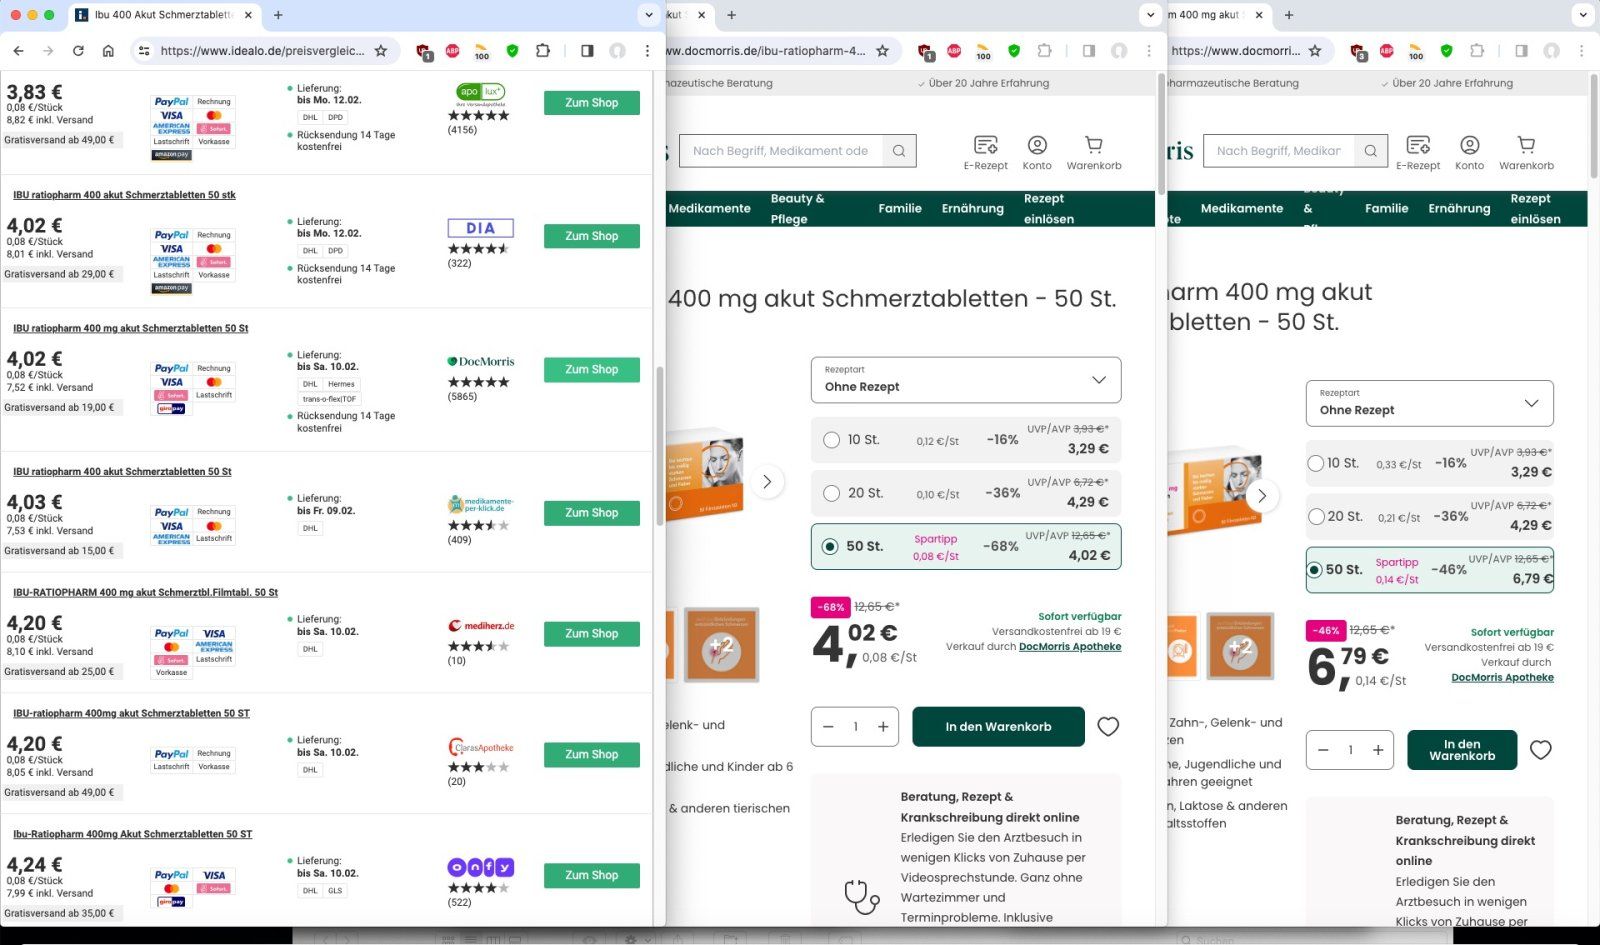Click the search magnifier on the 4,02 € page

coord(899,151)
